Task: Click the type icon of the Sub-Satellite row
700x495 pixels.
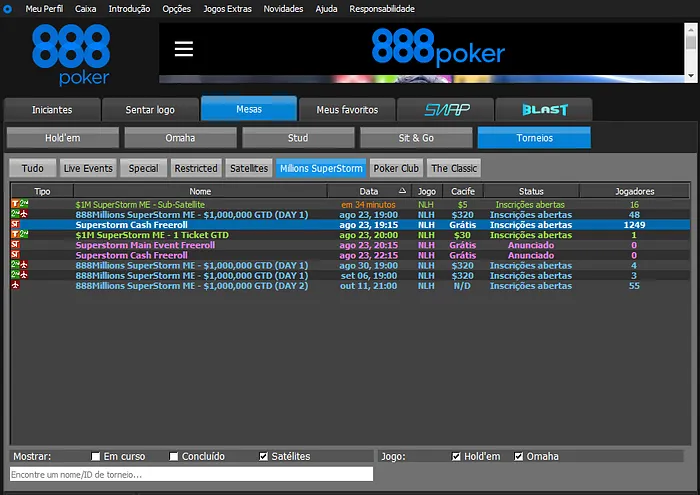Action: (x=20, y=204)
